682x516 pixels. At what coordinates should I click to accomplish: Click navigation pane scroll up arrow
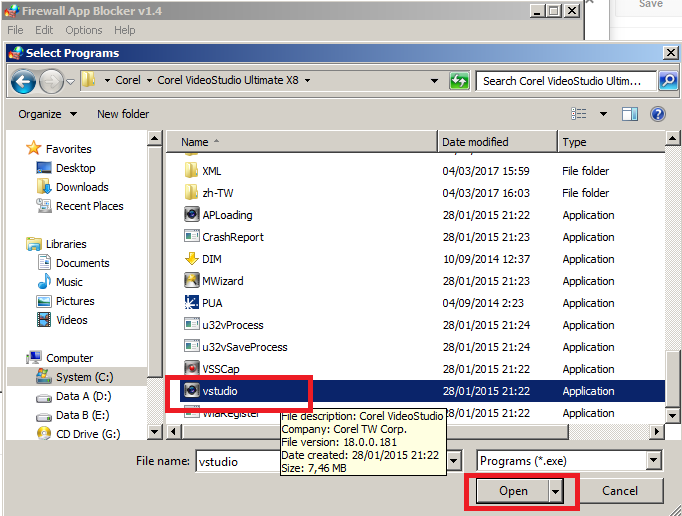pos(154,138)
